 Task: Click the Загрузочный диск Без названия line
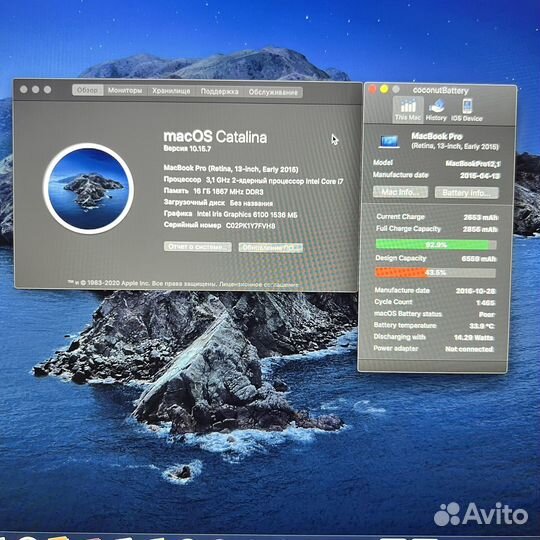pos(218,203)
